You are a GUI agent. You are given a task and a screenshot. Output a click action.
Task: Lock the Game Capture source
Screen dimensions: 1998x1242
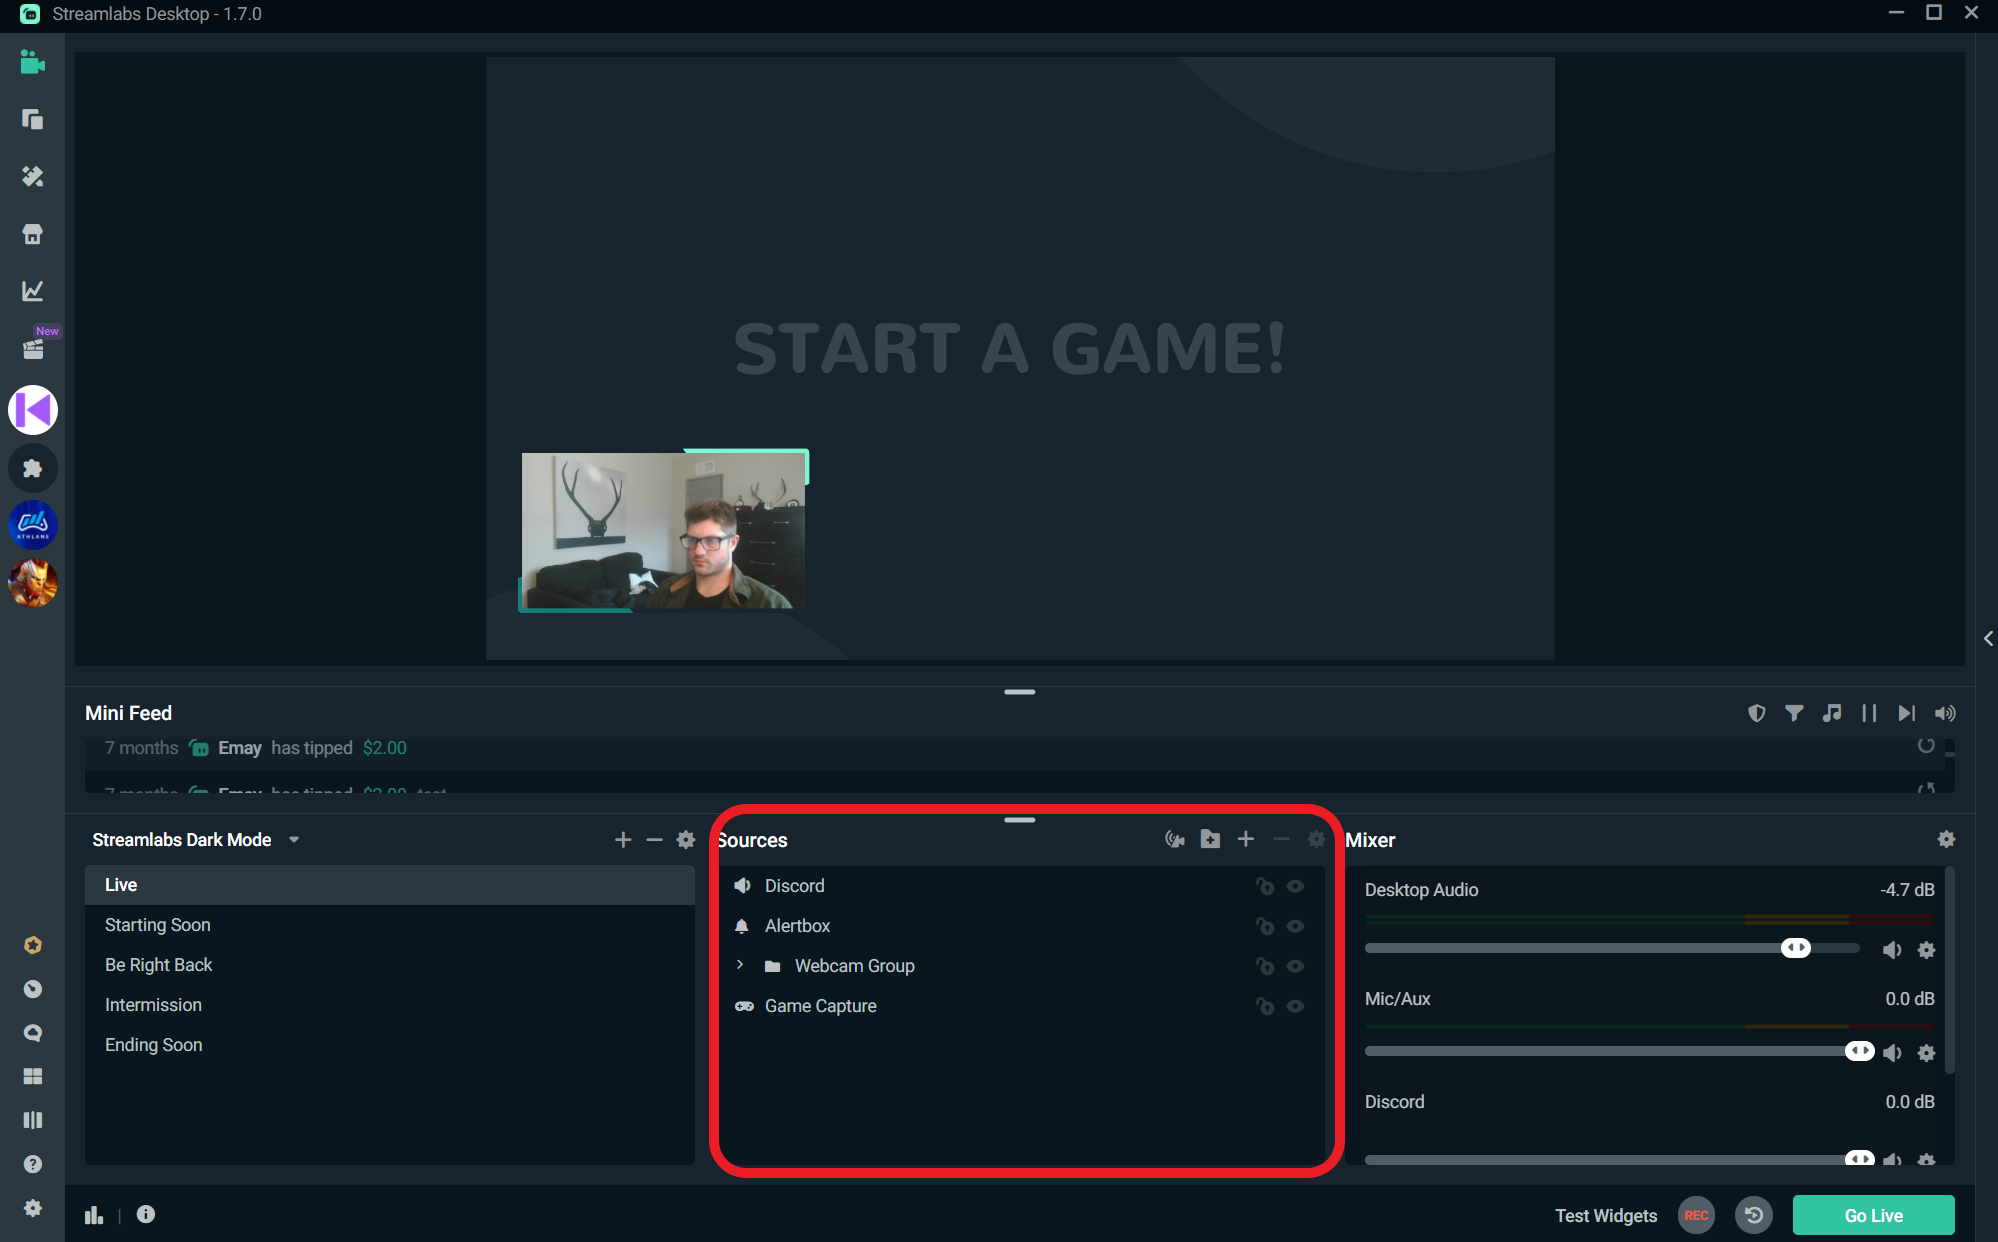[1265, 1006]
